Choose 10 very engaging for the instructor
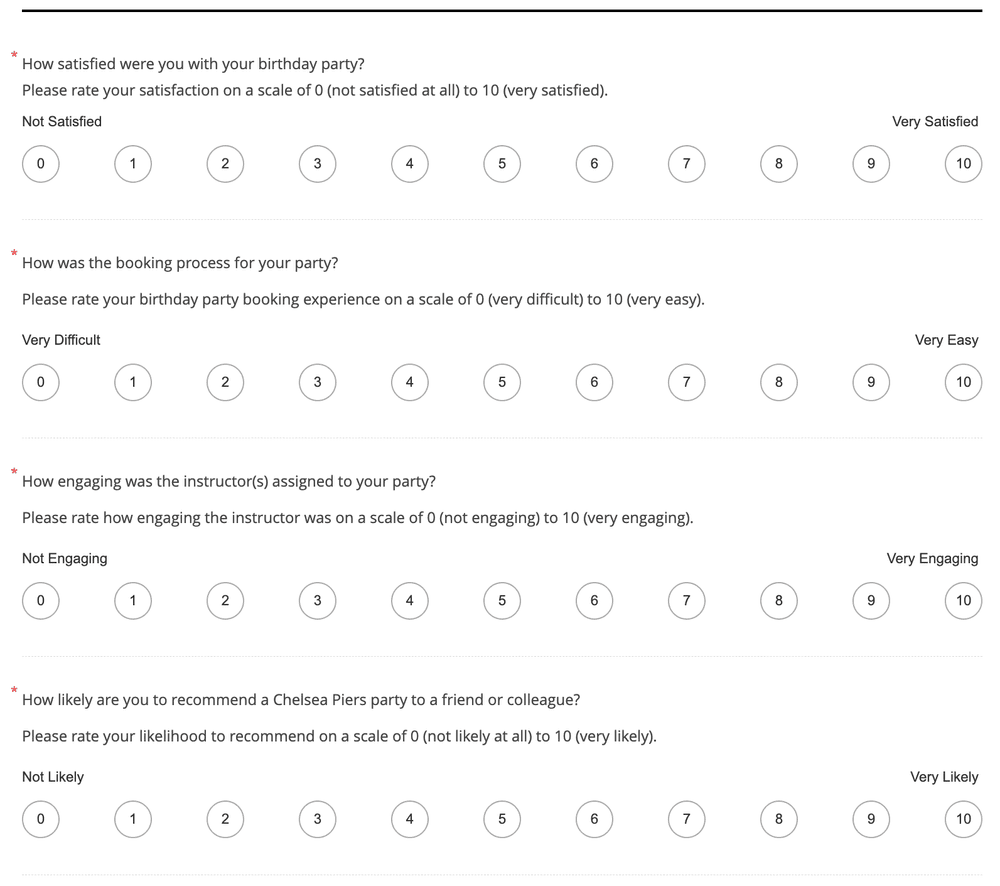This screenshot has width=1000, height=886. [x=963, y=600]
